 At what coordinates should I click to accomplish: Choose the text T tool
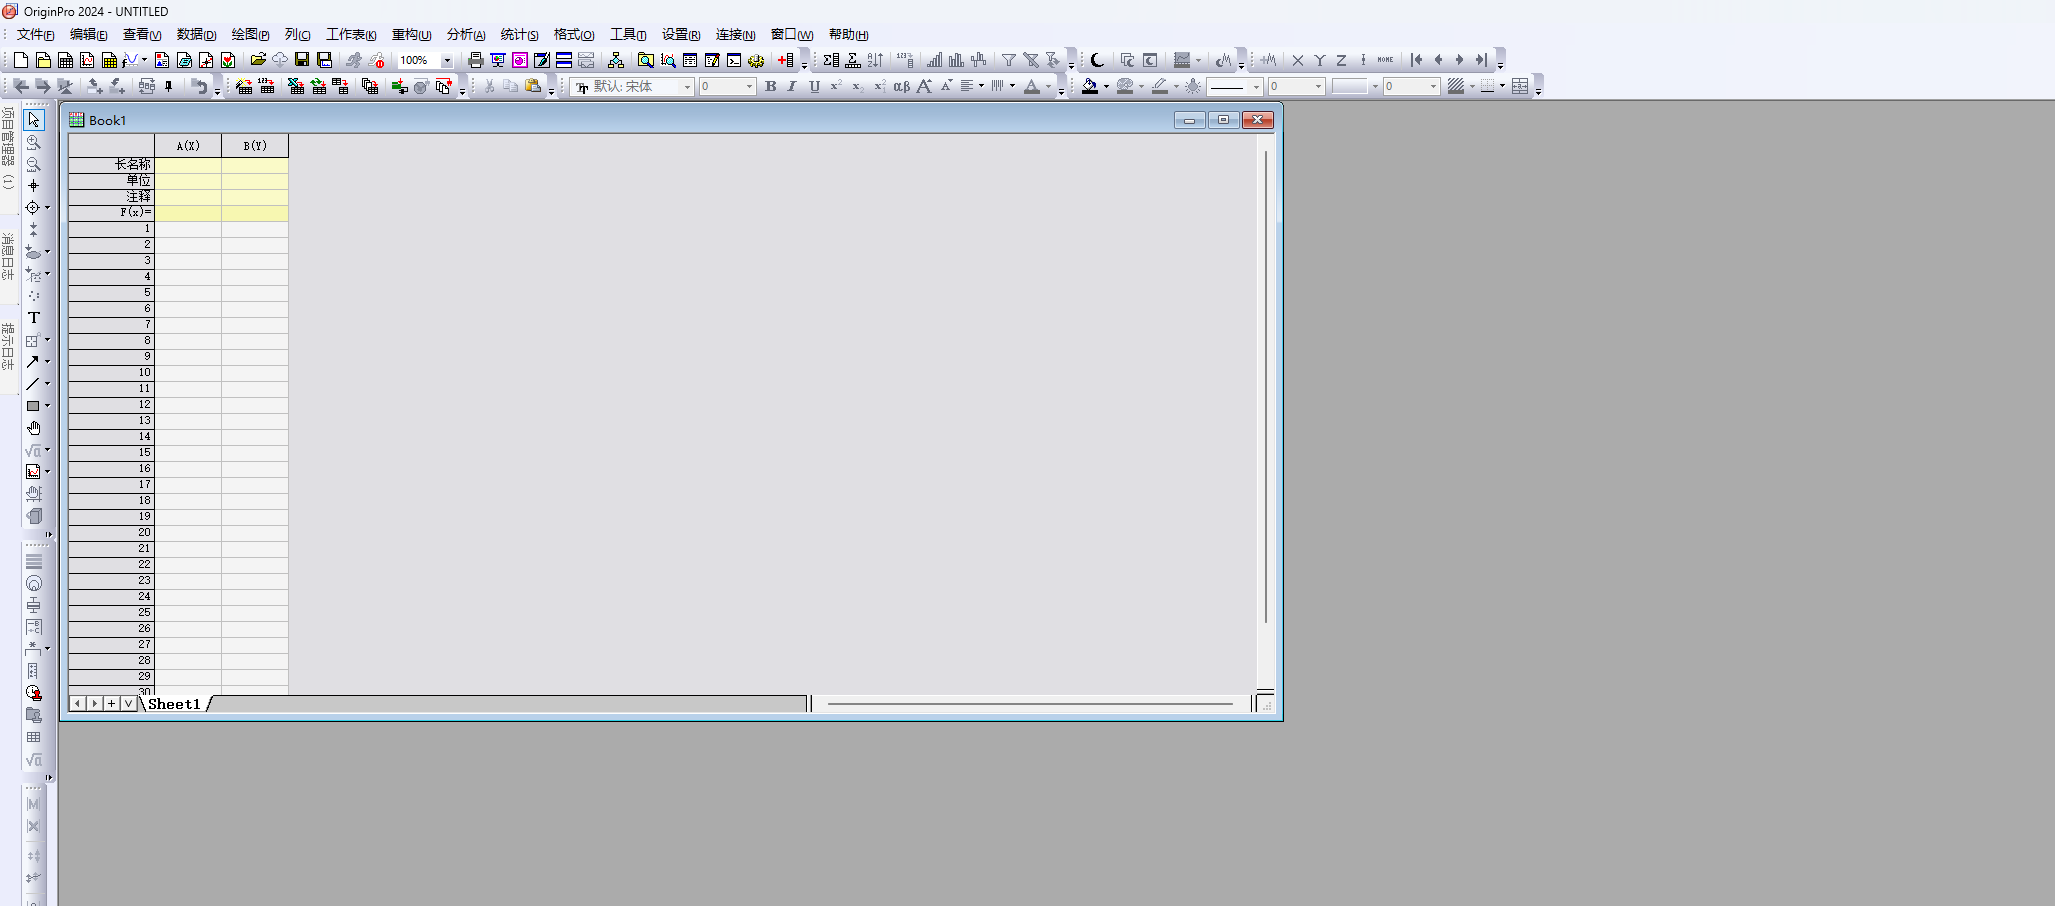point(33,318)
